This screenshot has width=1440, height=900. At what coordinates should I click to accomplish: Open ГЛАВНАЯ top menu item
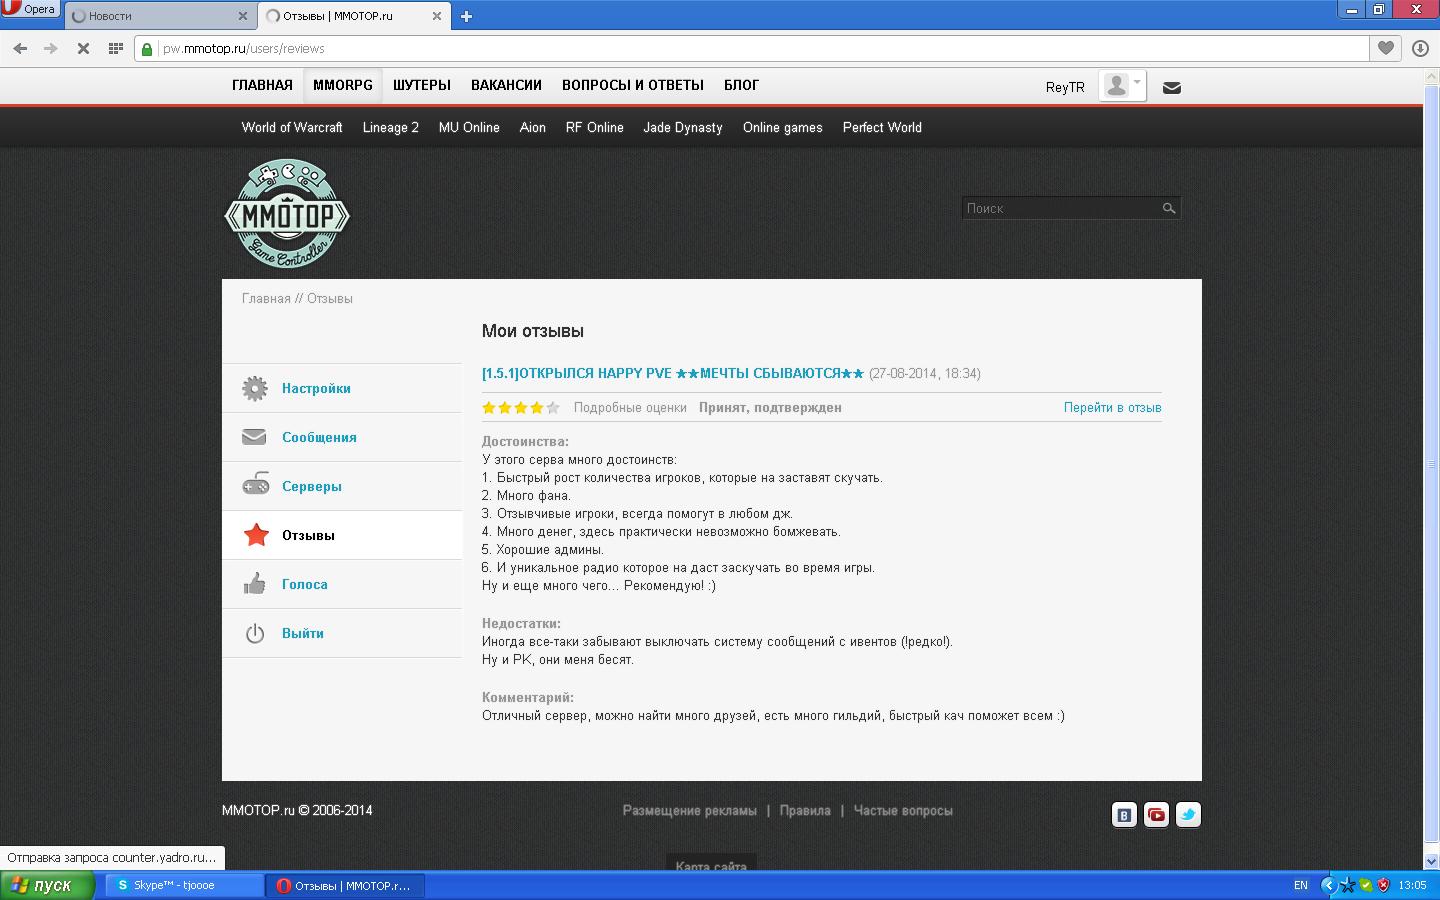point(262,85)
